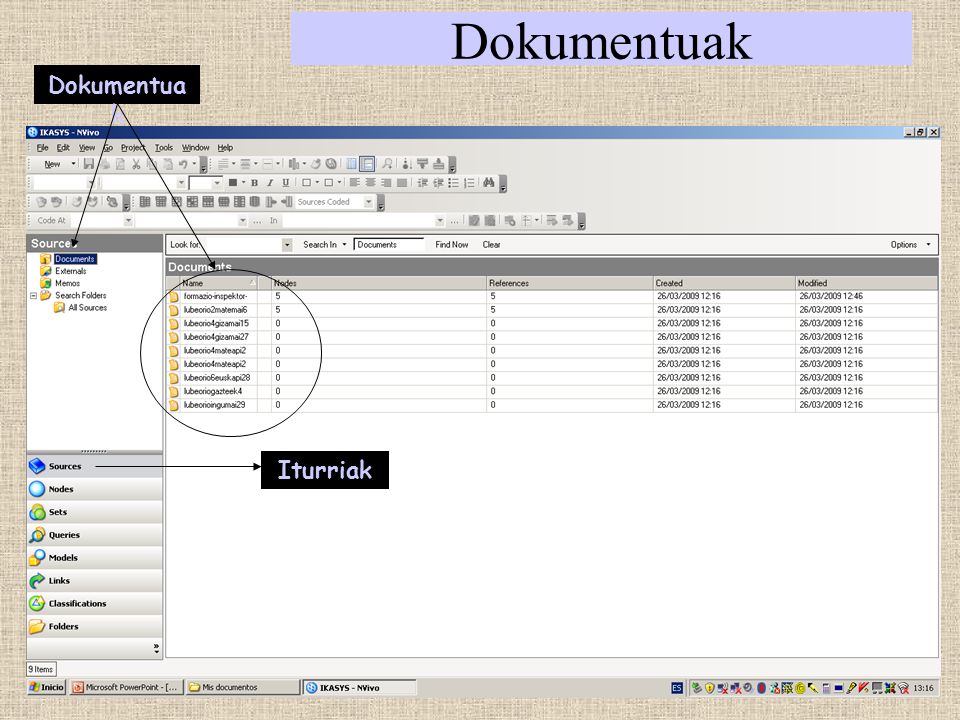
Task: Click the first grid layout icon in view toolbar
Action: pos(145,201)
